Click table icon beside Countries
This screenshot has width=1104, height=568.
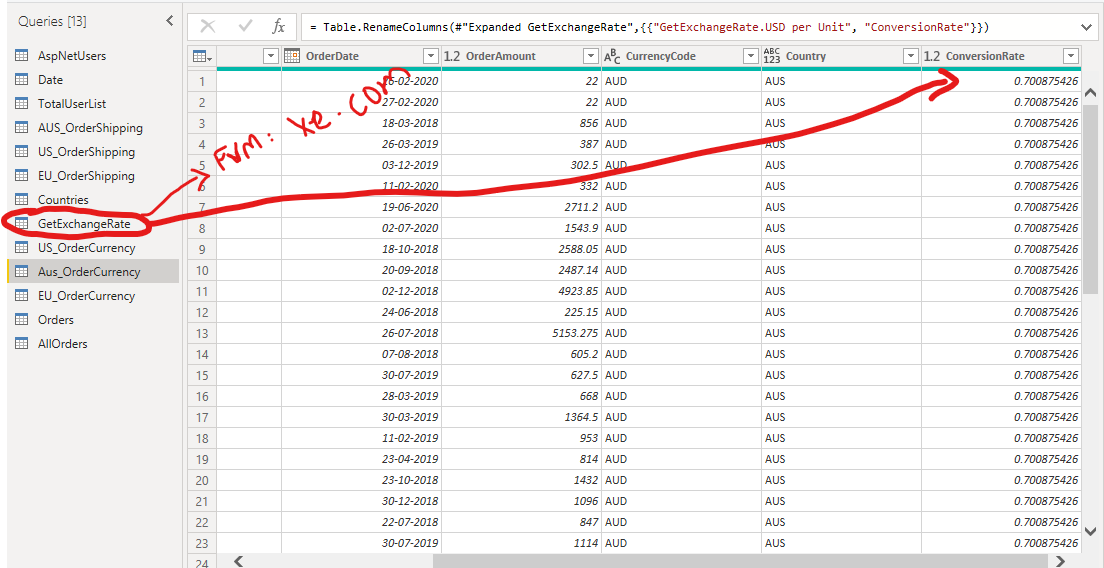point(22,199)
